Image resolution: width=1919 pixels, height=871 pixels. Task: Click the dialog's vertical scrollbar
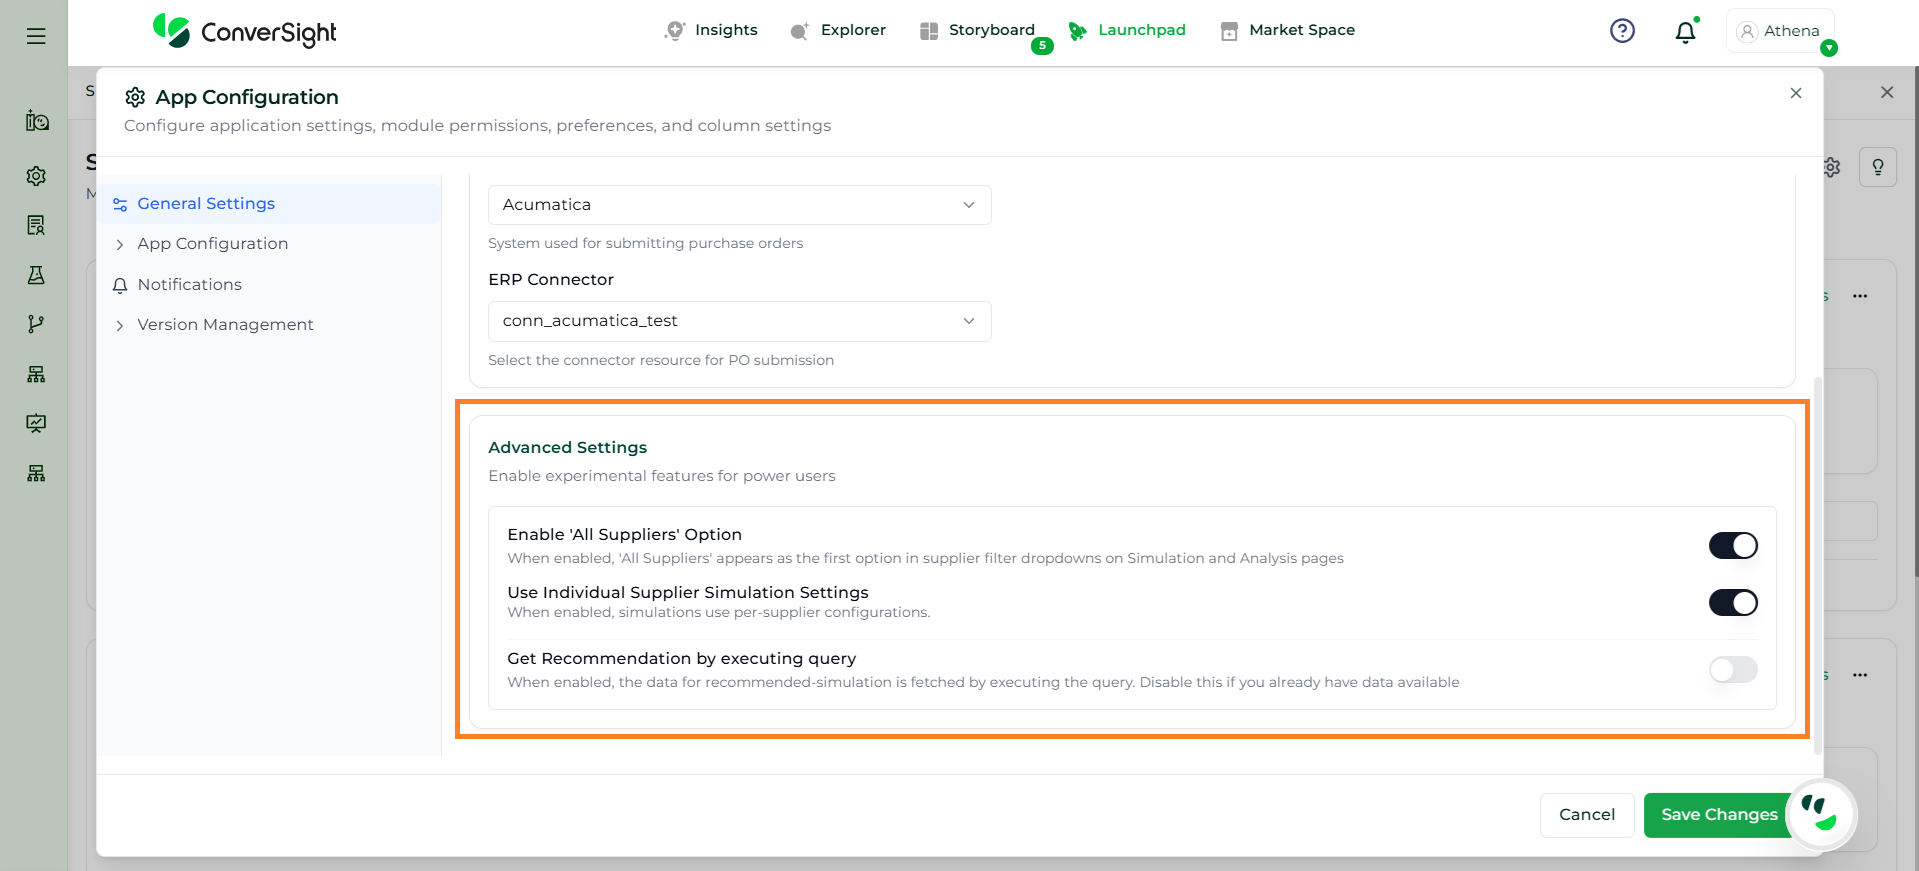(1817, 560)
